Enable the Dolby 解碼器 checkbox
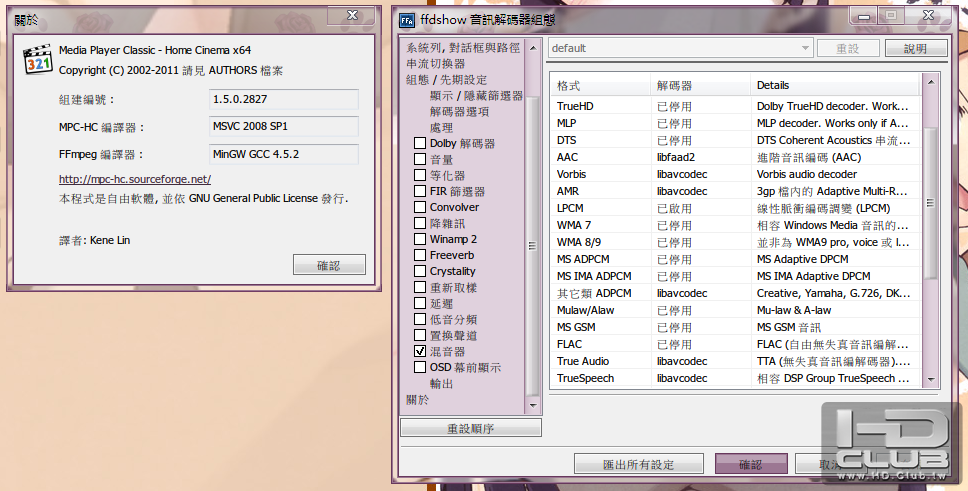968x491 pixels. coord(420,143)
